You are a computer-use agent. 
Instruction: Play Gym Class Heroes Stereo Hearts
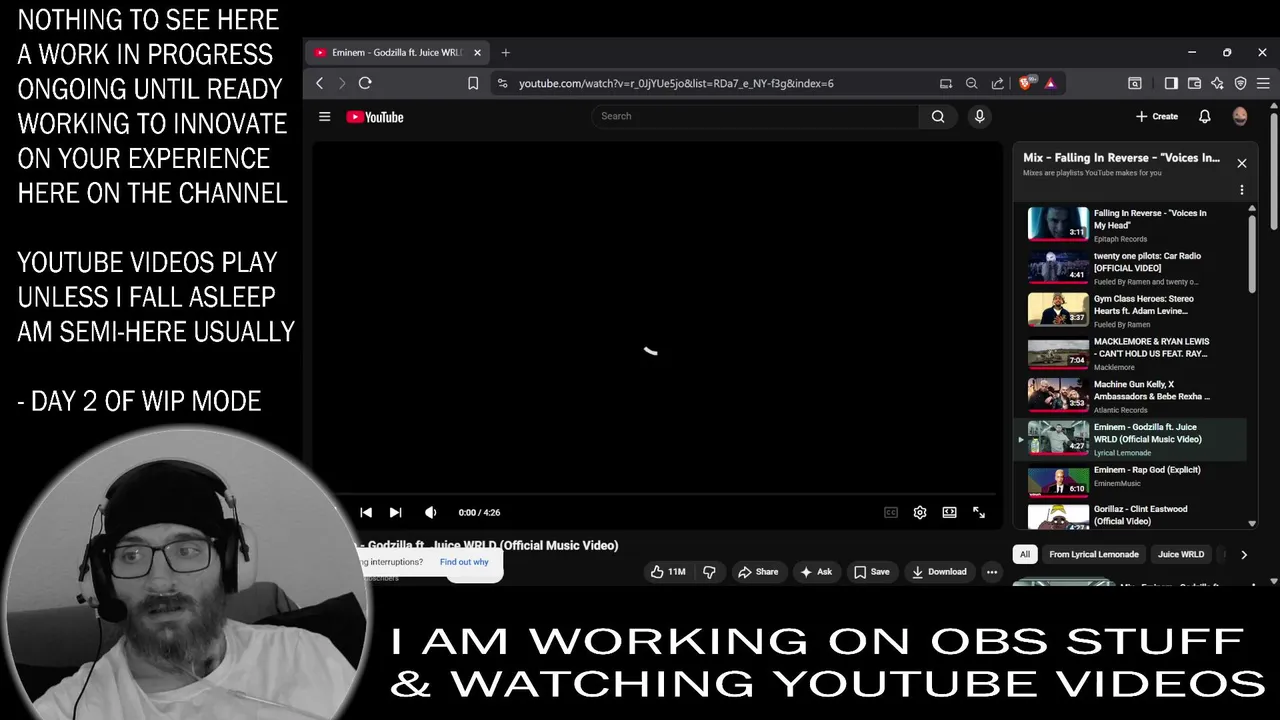pyautogui.click(x=1130, y=310)
